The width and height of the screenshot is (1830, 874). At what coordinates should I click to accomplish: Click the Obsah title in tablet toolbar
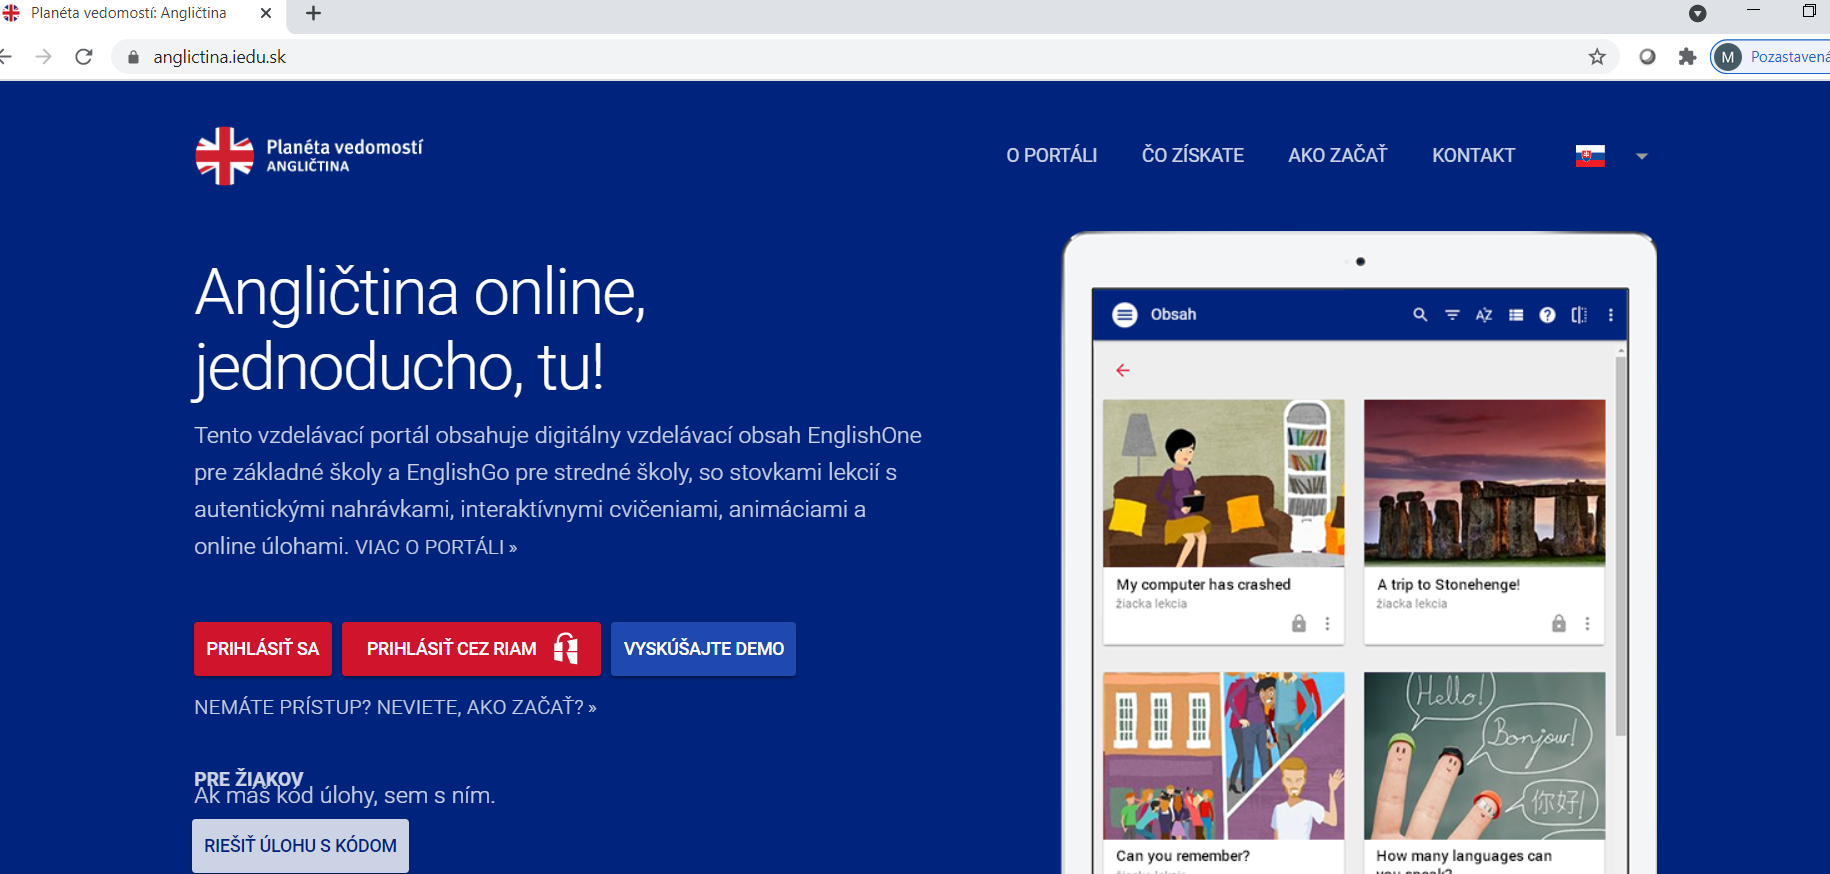click(x=1173, y=314)
